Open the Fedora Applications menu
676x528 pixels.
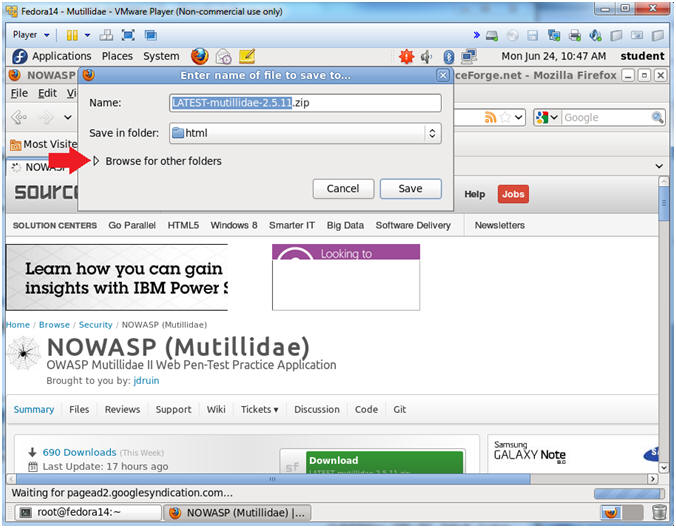point(52,56)
